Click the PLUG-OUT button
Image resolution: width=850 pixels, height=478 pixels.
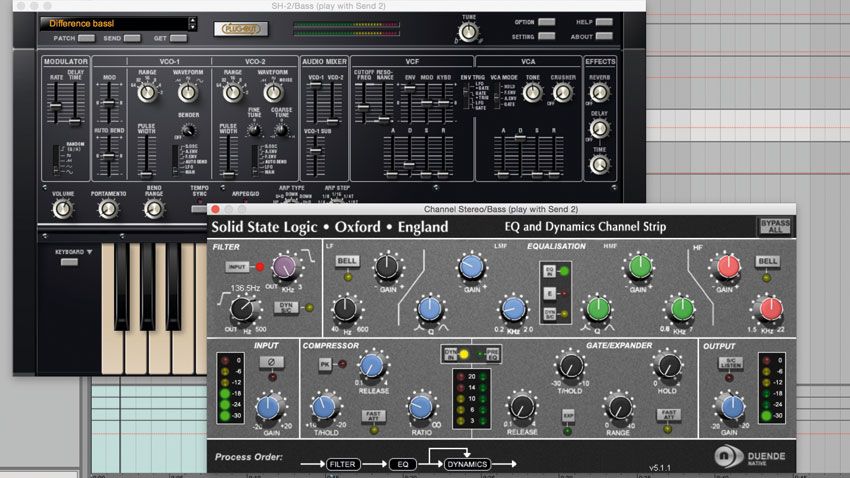pyautogui.click(x=241, y=29)
